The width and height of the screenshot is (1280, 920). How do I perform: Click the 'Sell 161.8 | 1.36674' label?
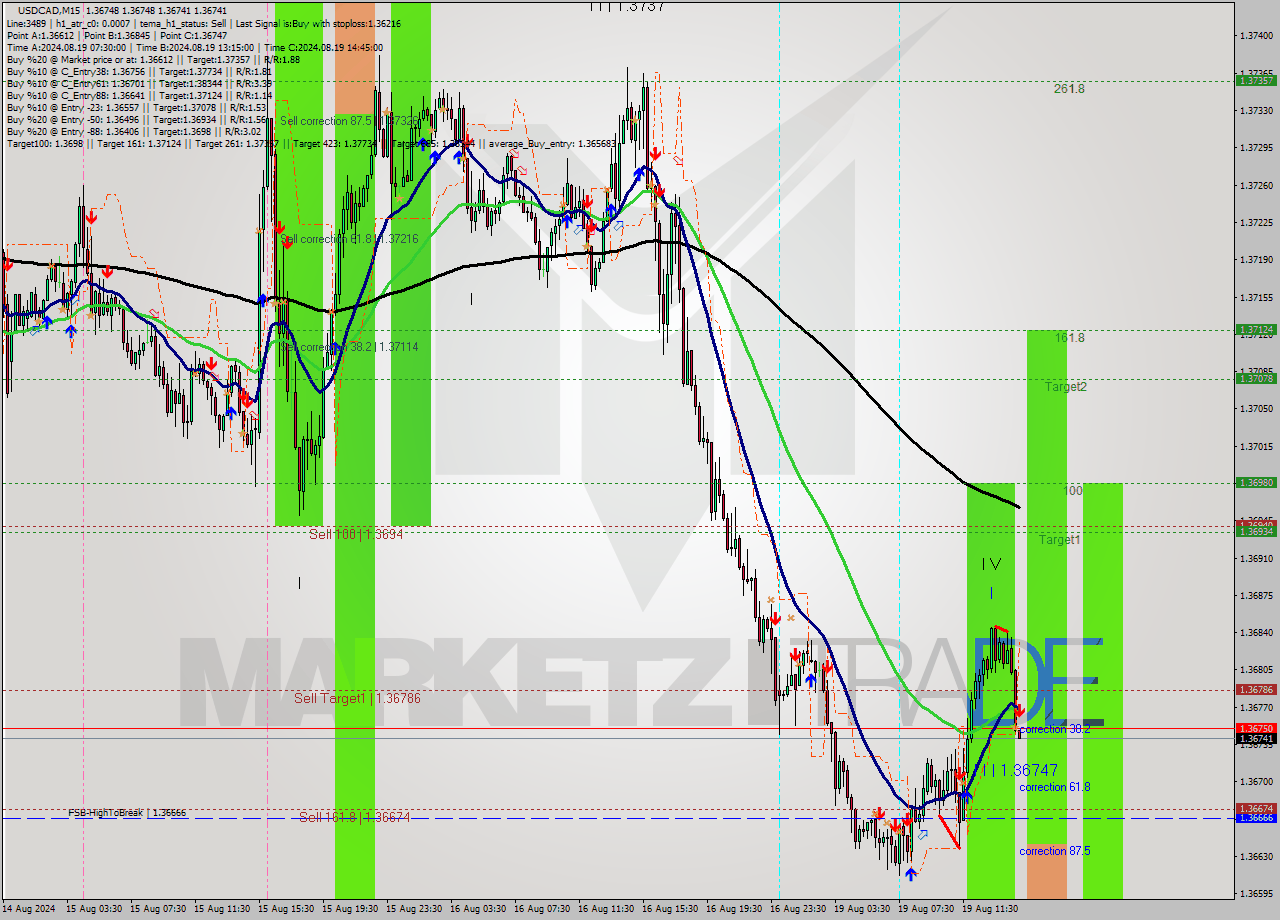(x=355, y=817)
